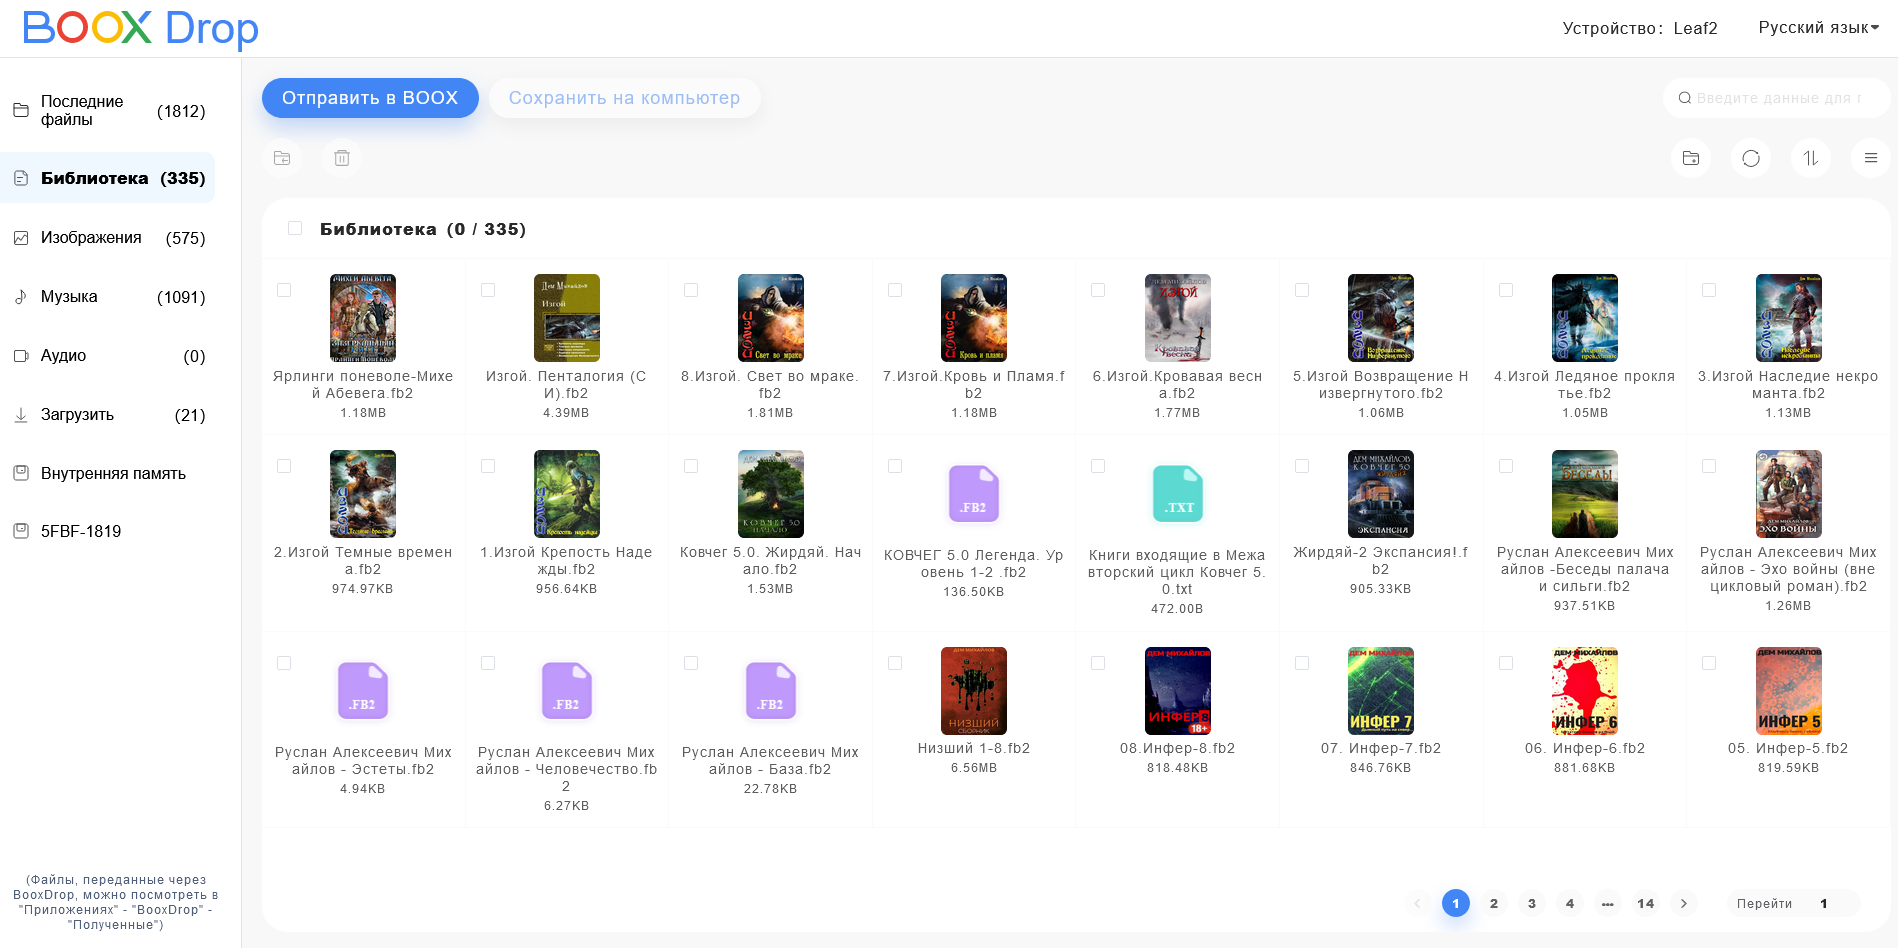
Task: Click the Music note icon in sidebar
Action: pos(20,297)
